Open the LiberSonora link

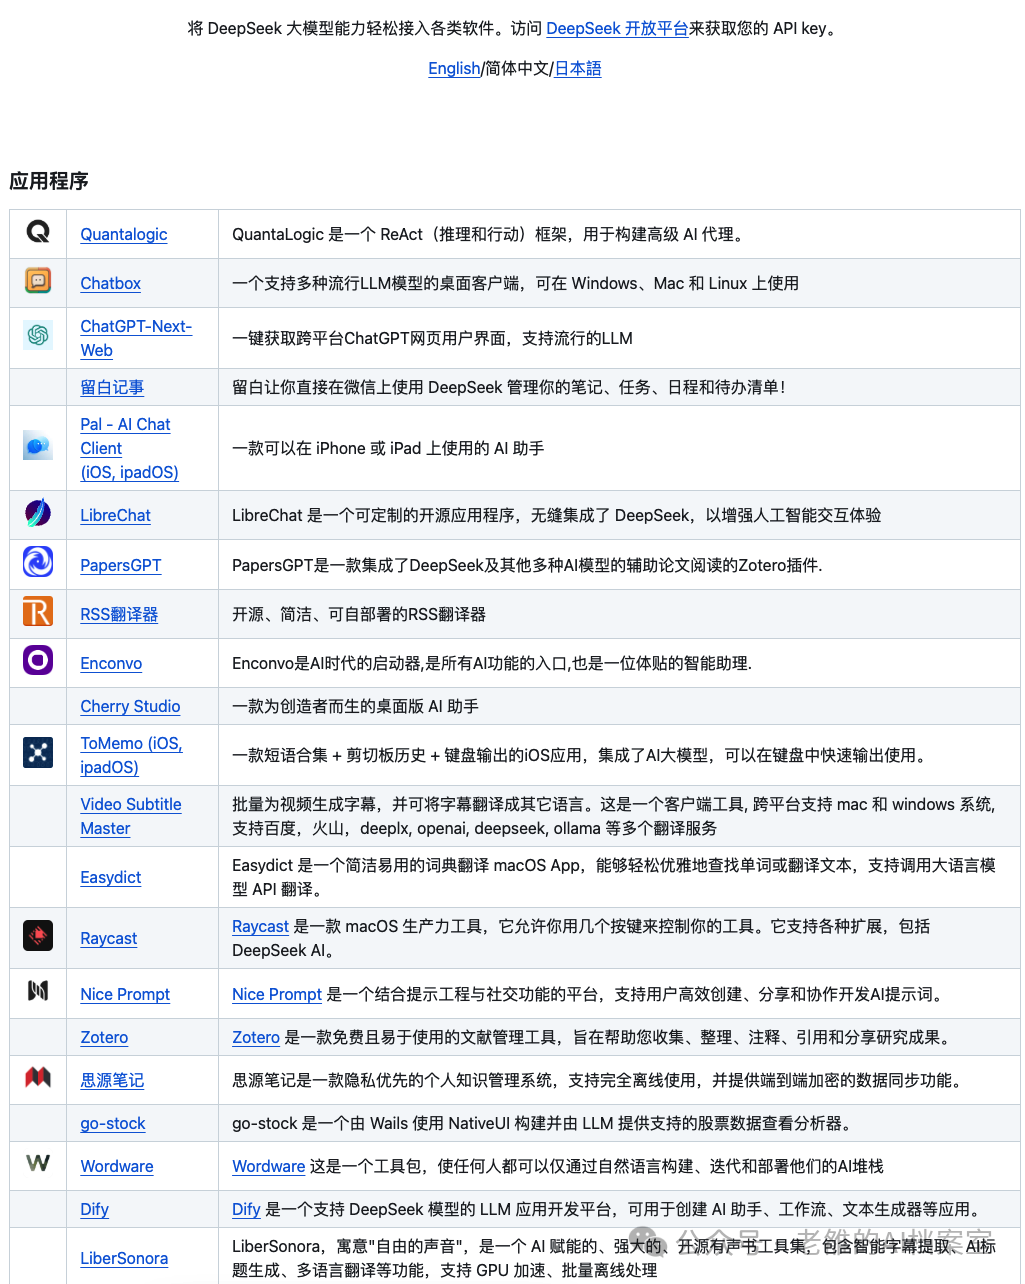(x=124, y=1258)
